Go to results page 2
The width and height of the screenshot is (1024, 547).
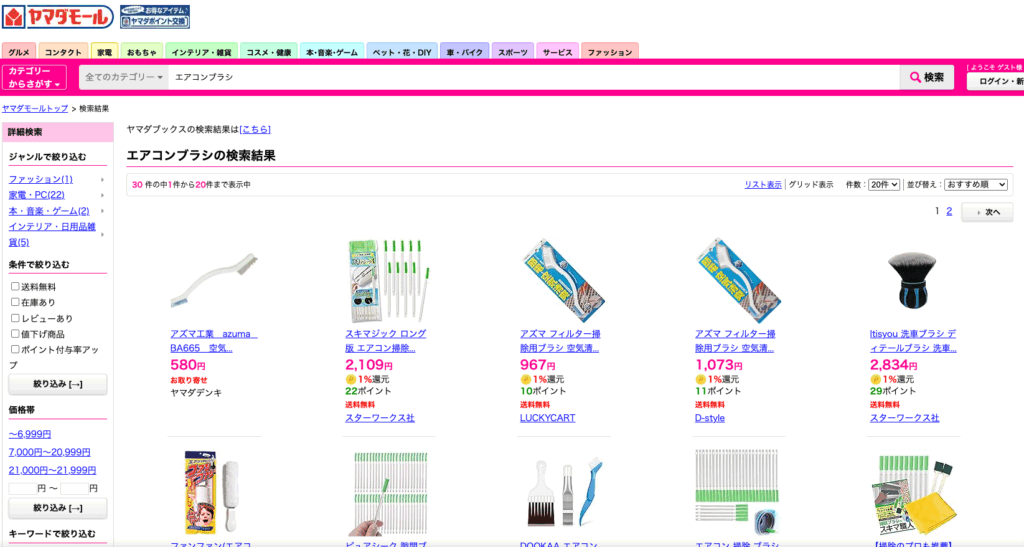click(949, 211)
